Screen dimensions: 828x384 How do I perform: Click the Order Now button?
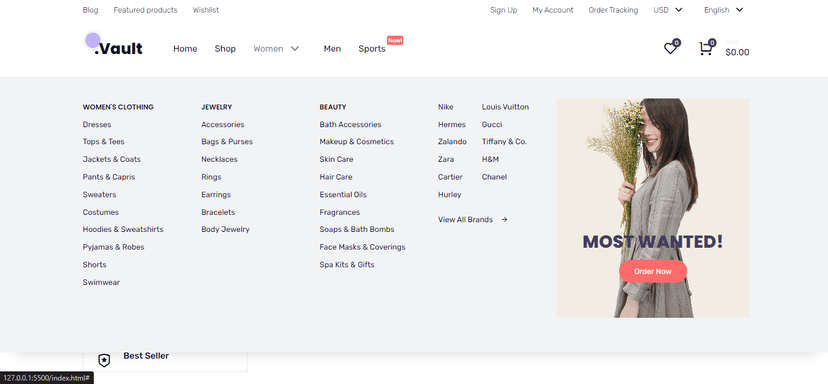pos(653,271)
